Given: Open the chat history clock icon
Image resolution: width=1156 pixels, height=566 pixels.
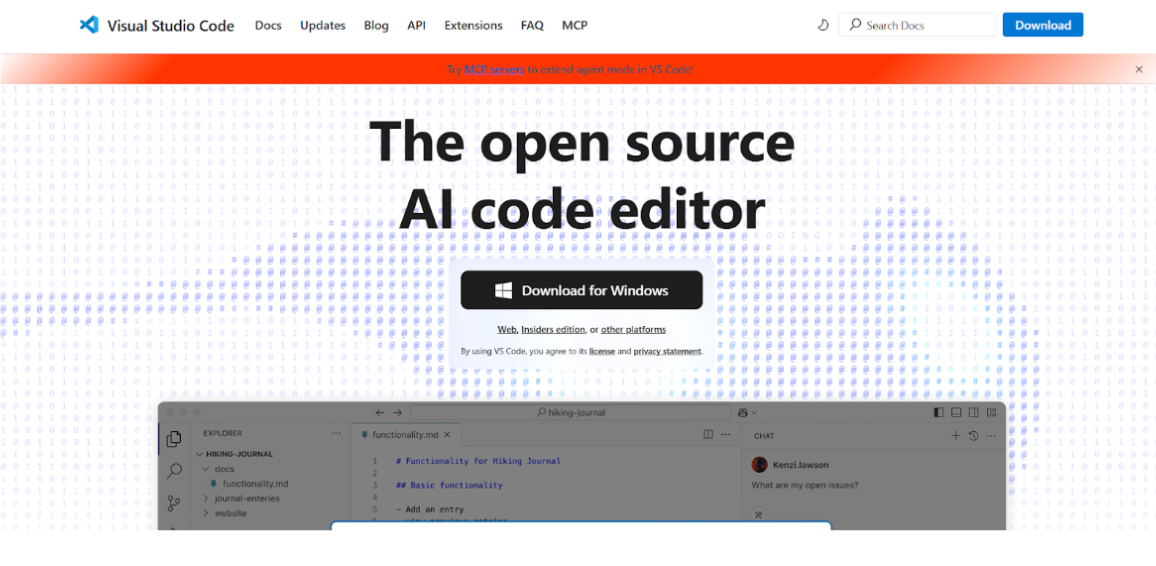Looking at the screenshot, I should pos(973,436).
